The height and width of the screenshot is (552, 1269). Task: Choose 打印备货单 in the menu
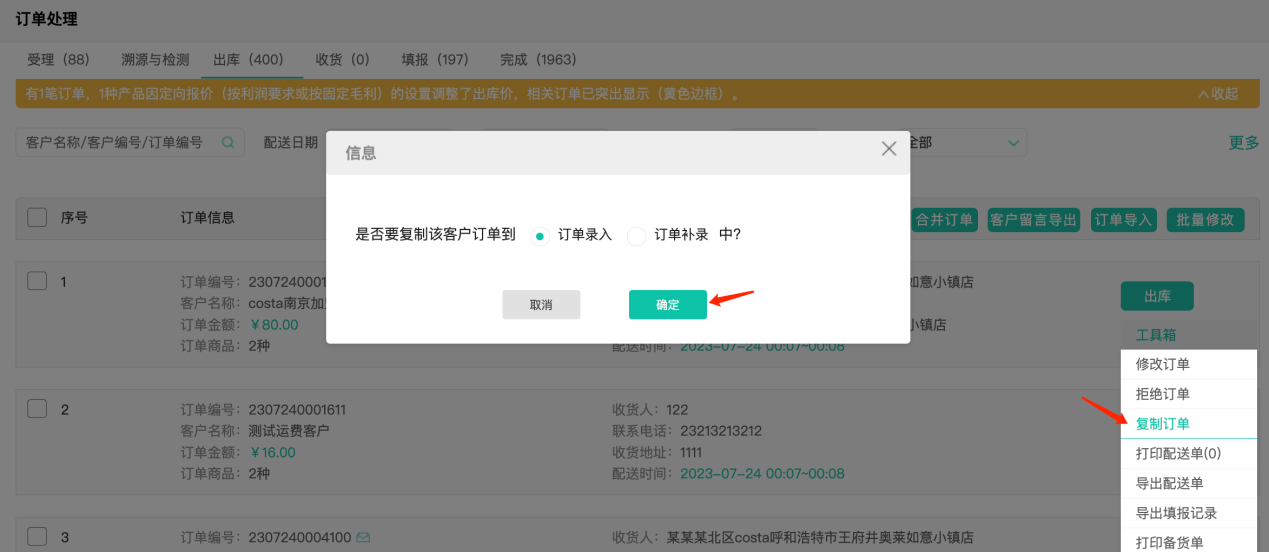[x=1188, y=541]
